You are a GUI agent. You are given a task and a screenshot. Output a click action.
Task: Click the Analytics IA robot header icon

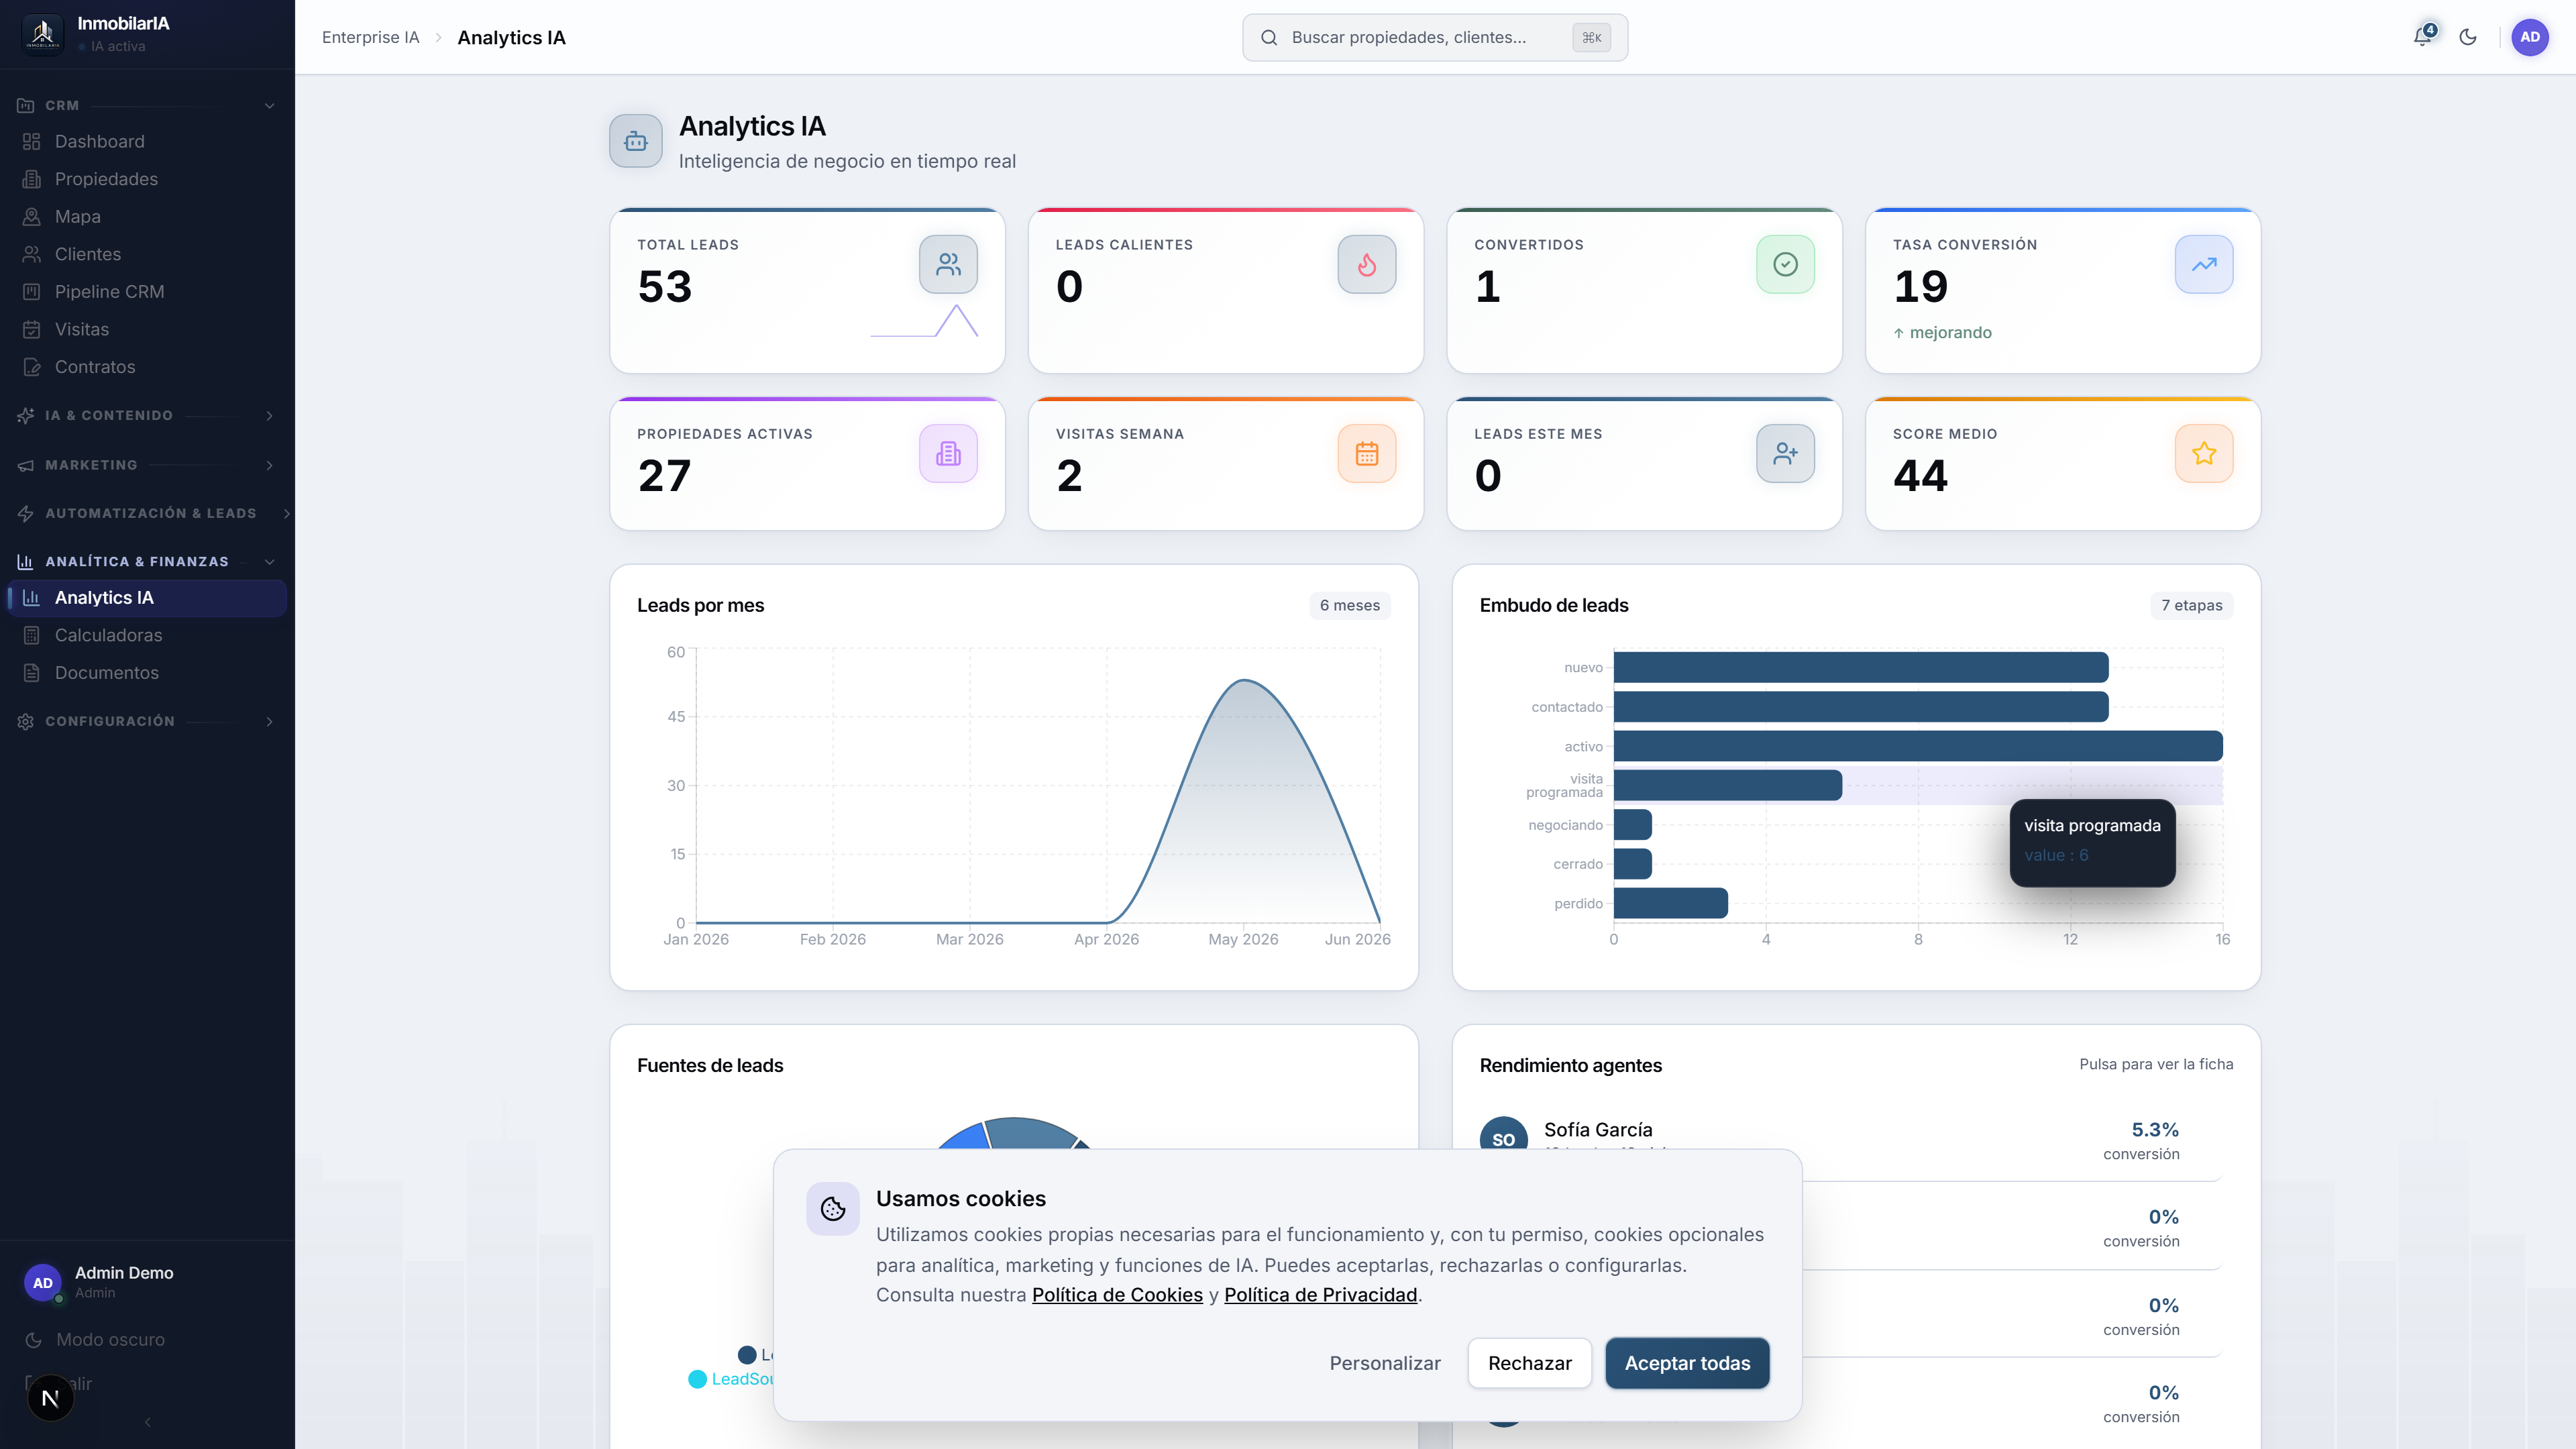pos(636,141)
